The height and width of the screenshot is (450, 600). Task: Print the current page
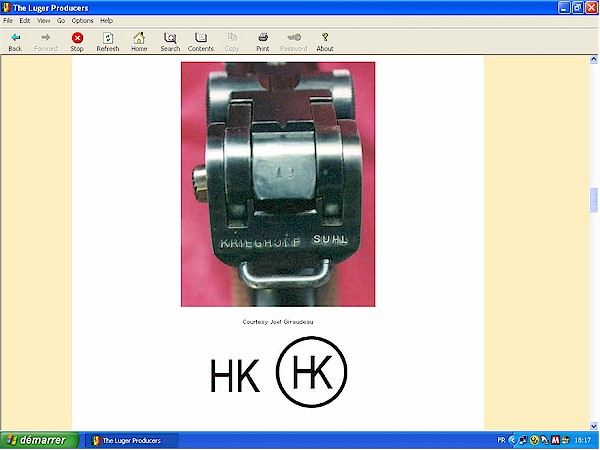pyautogui.click(x=263, y=42)
